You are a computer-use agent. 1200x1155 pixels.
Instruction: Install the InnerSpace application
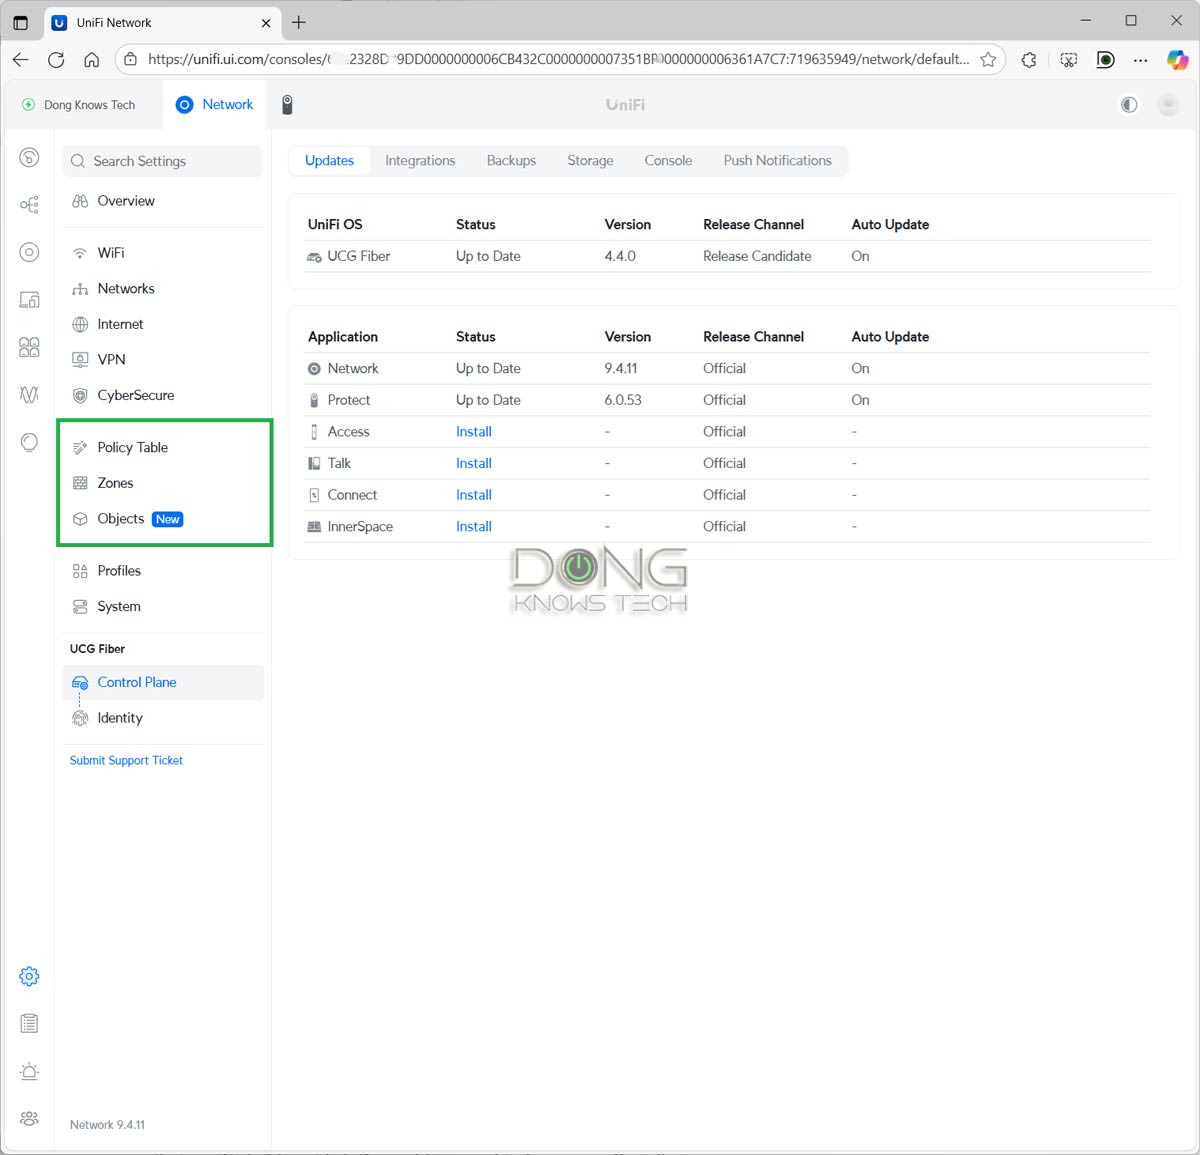click(474, 527)
